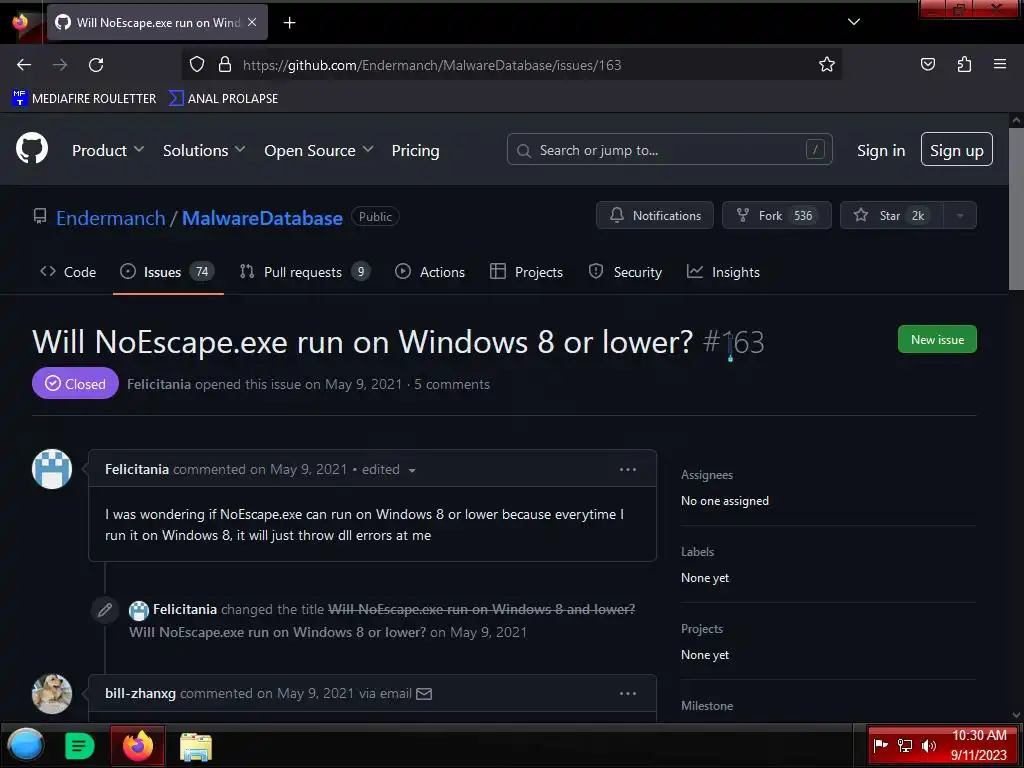Switch to the Pull requests tab

pyautogui.click(x=305, y=272)
